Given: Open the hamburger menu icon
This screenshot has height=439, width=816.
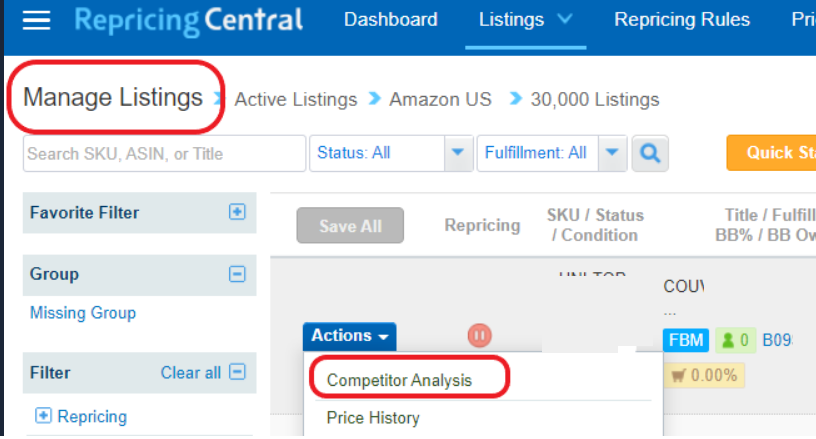Looking at the screenshot, I should [x=36, y=20].
